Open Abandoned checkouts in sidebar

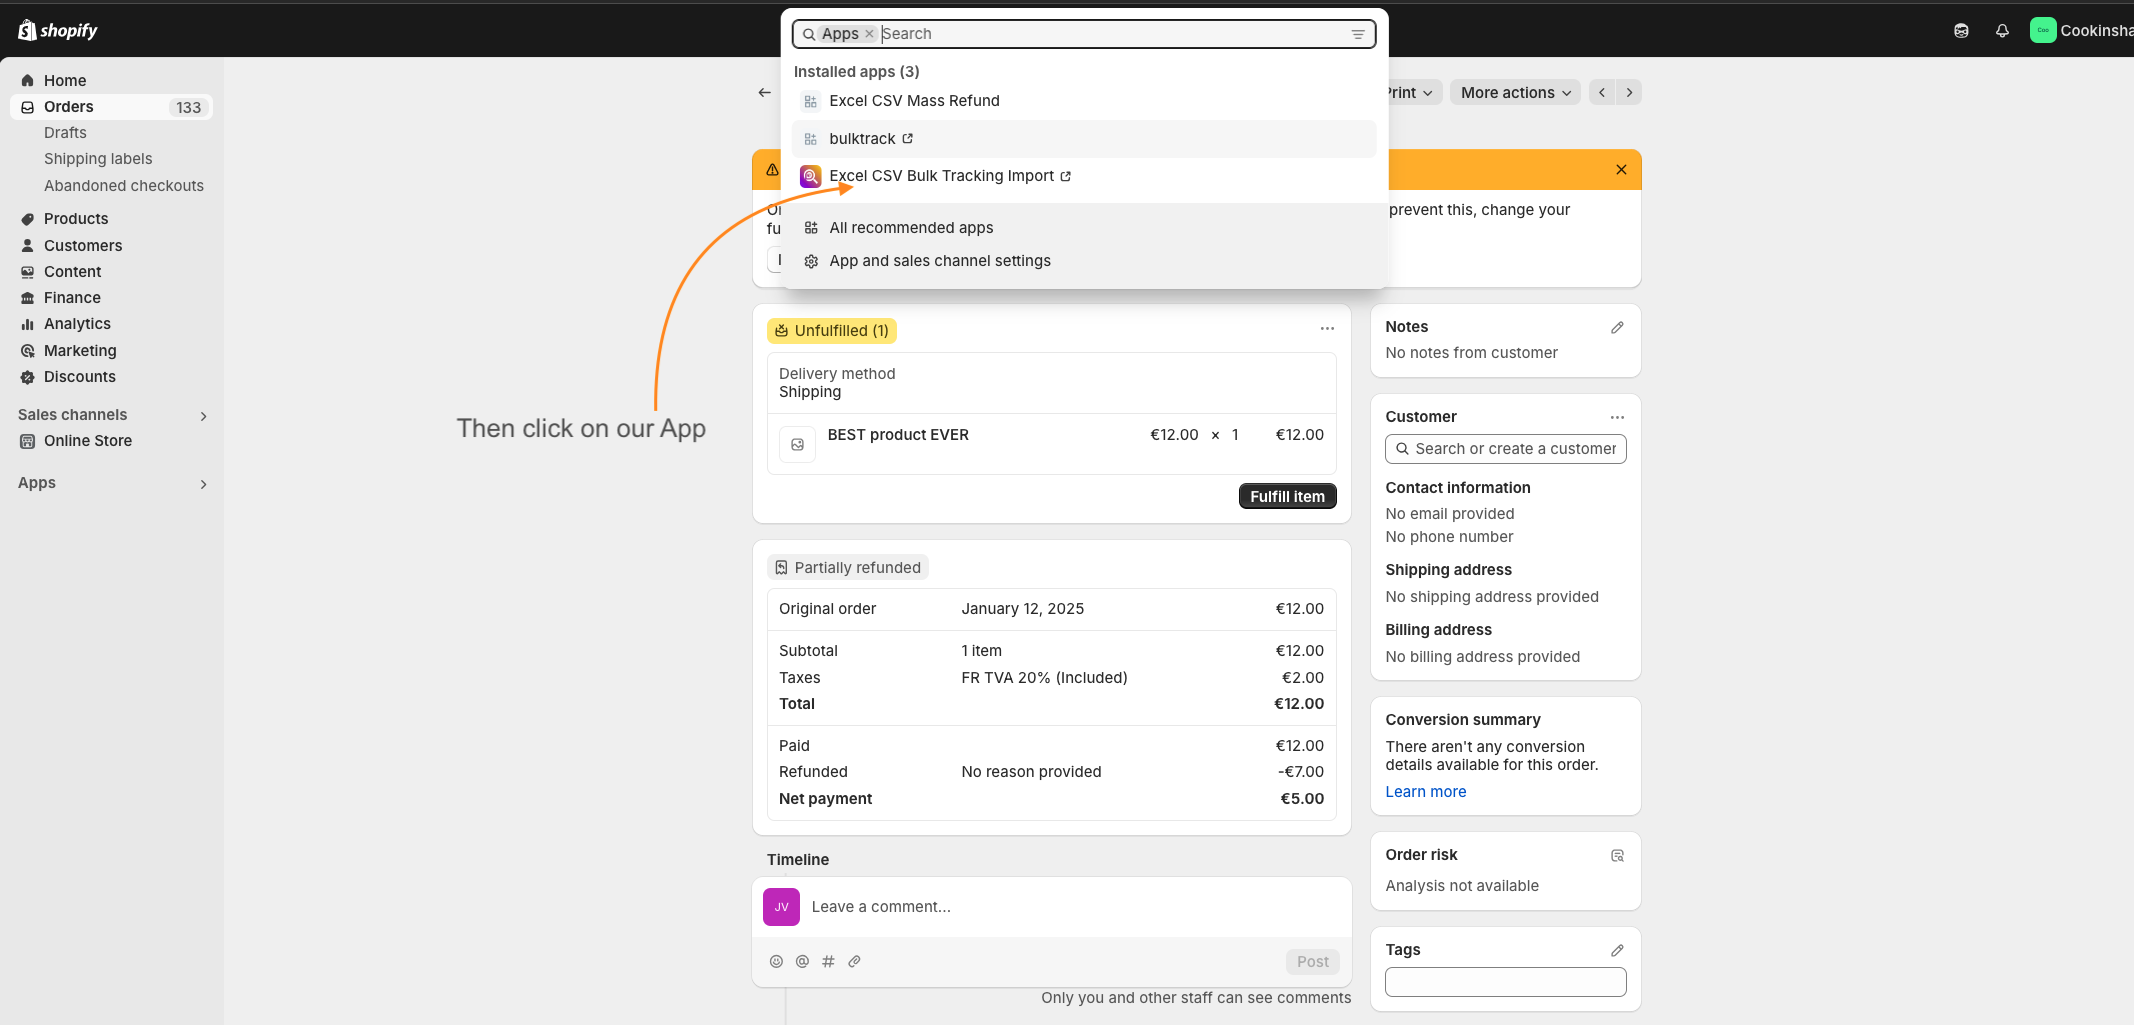[x=124, y=185]
